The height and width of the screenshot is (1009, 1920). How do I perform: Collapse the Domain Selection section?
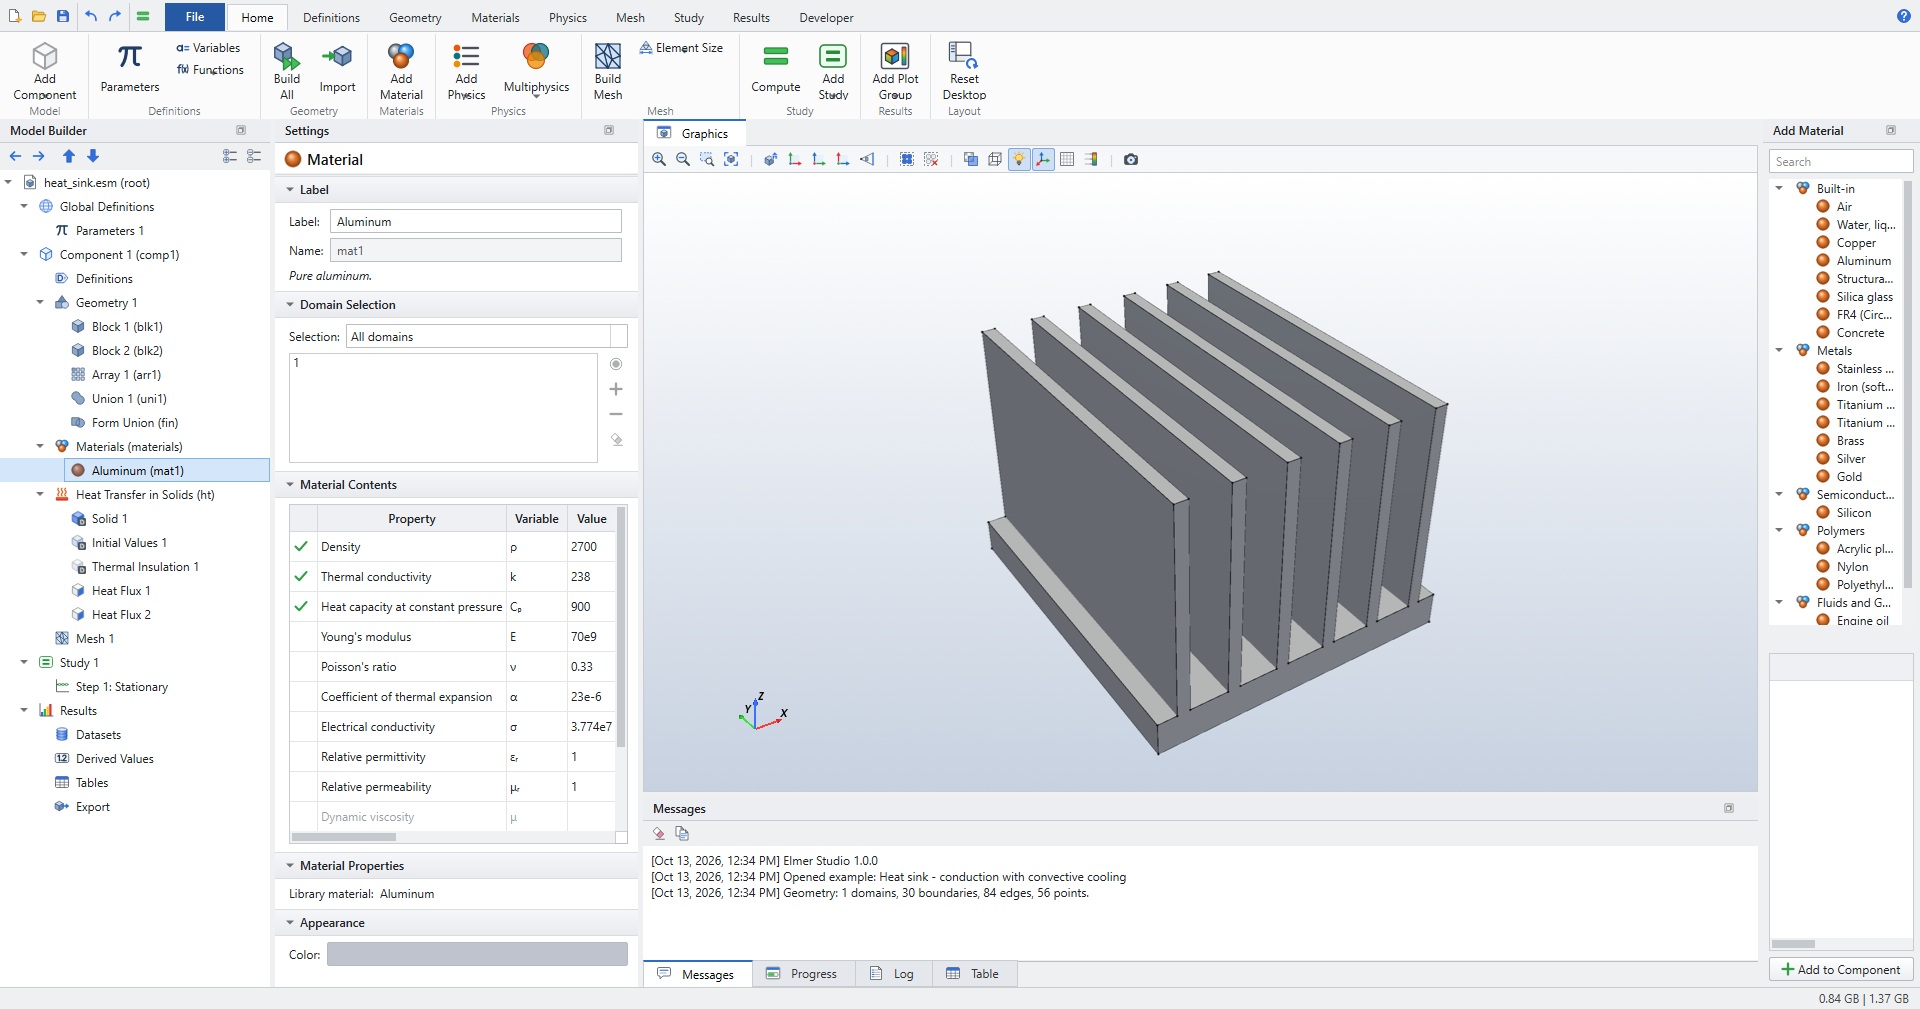290,305
